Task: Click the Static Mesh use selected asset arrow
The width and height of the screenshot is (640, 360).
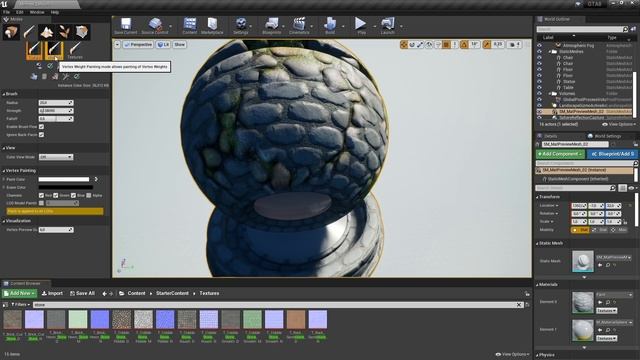Action: [x=600, y=265]
